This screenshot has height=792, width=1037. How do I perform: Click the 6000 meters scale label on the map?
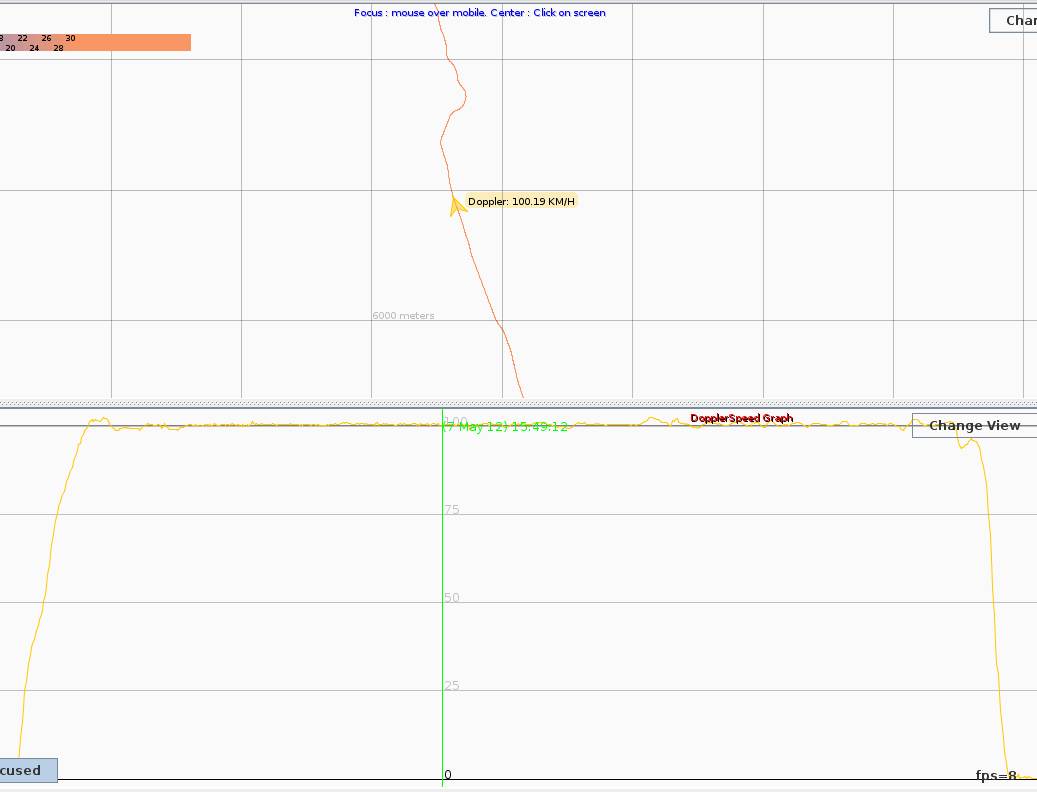point(403,316)
